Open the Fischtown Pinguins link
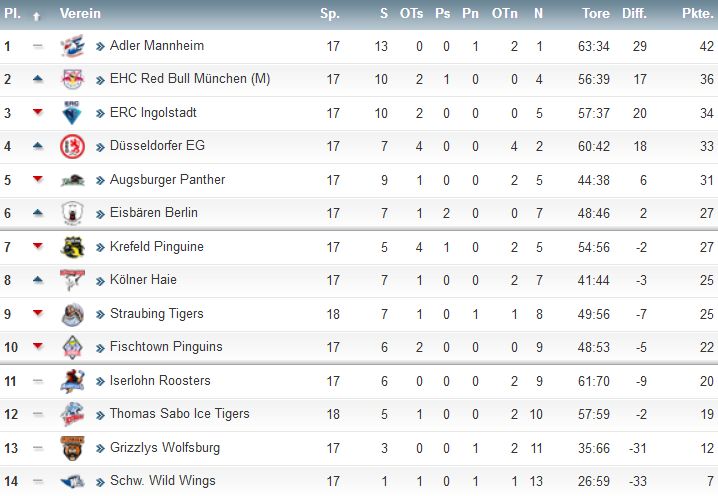718x496 pixels. (x=166, y=347)
